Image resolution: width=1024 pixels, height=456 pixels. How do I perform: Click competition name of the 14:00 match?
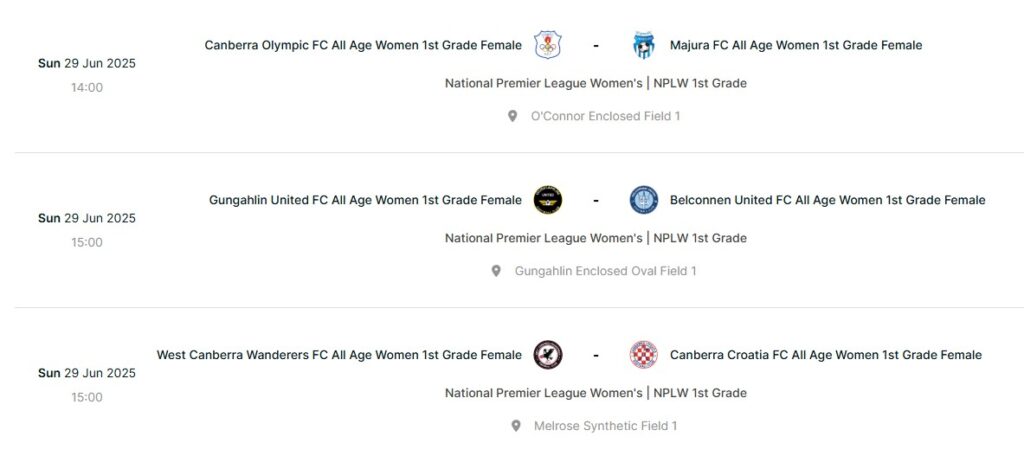click(x=595, y=83)
